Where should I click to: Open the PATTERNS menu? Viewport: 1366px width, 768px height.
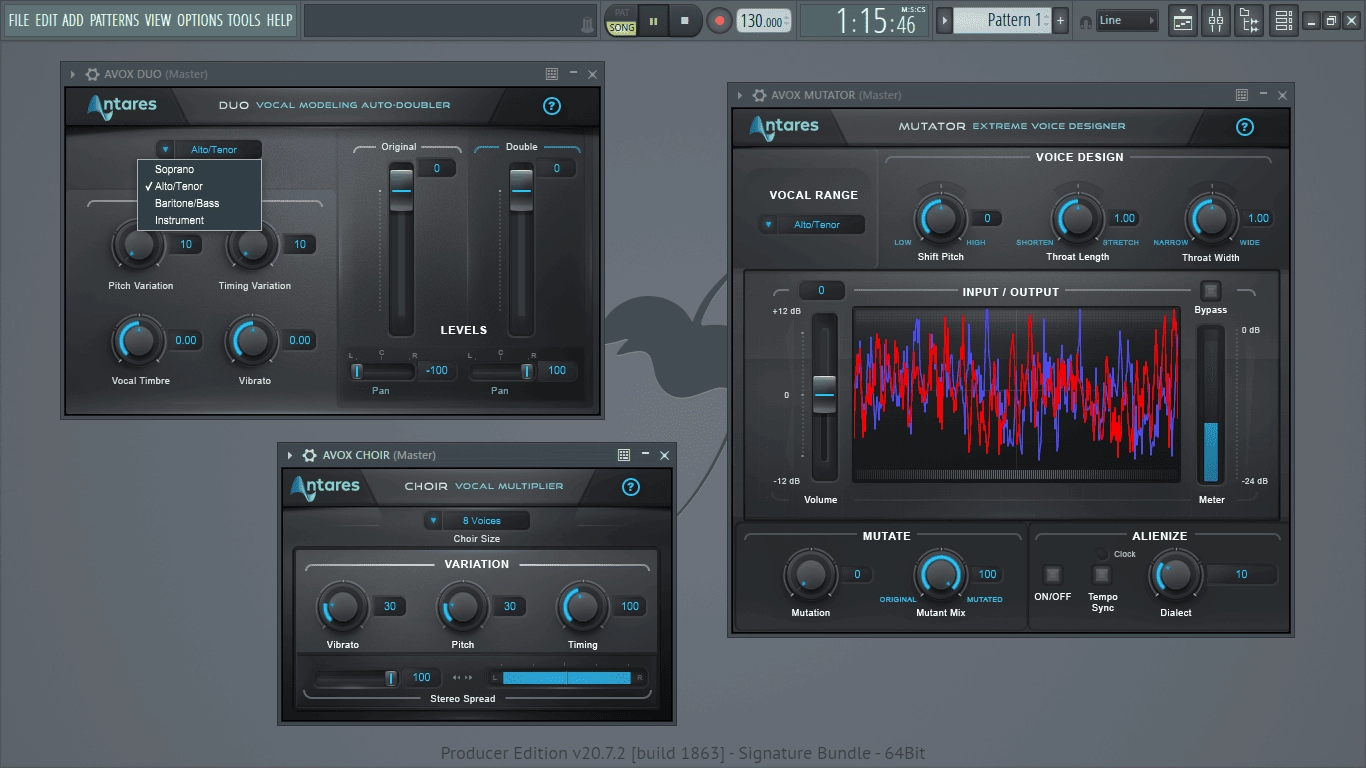114,20
